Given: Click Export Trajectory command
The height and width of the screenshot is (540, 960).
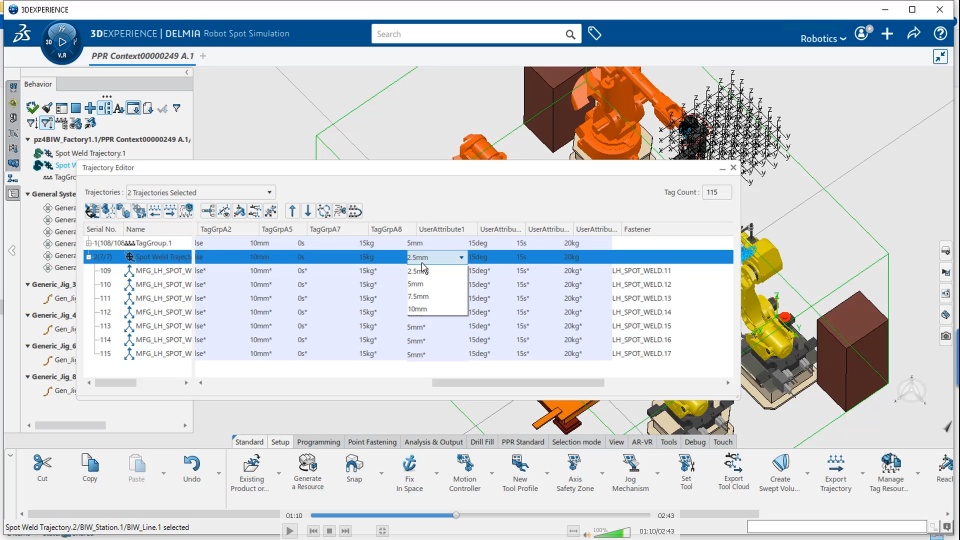Looking at the screenshot, I should click(836, 473).
